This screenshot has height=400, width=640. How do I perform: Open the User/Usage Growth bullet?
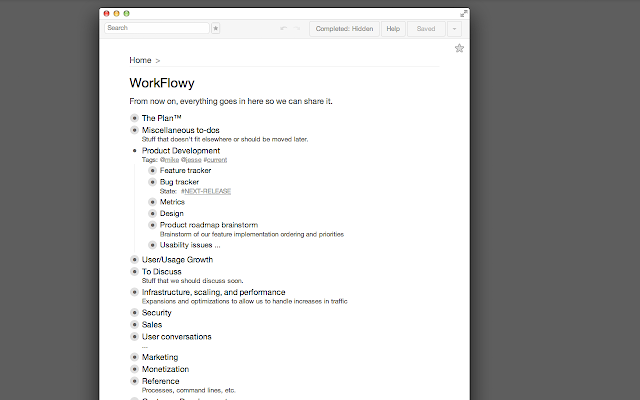(134, 259)
